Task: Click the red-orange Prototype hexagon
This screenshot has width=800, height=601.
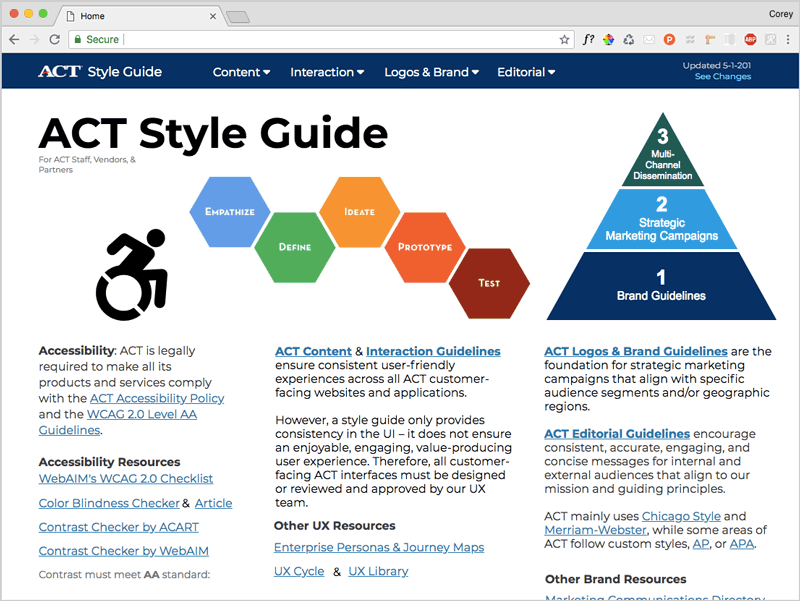Action: pos(425,247)
